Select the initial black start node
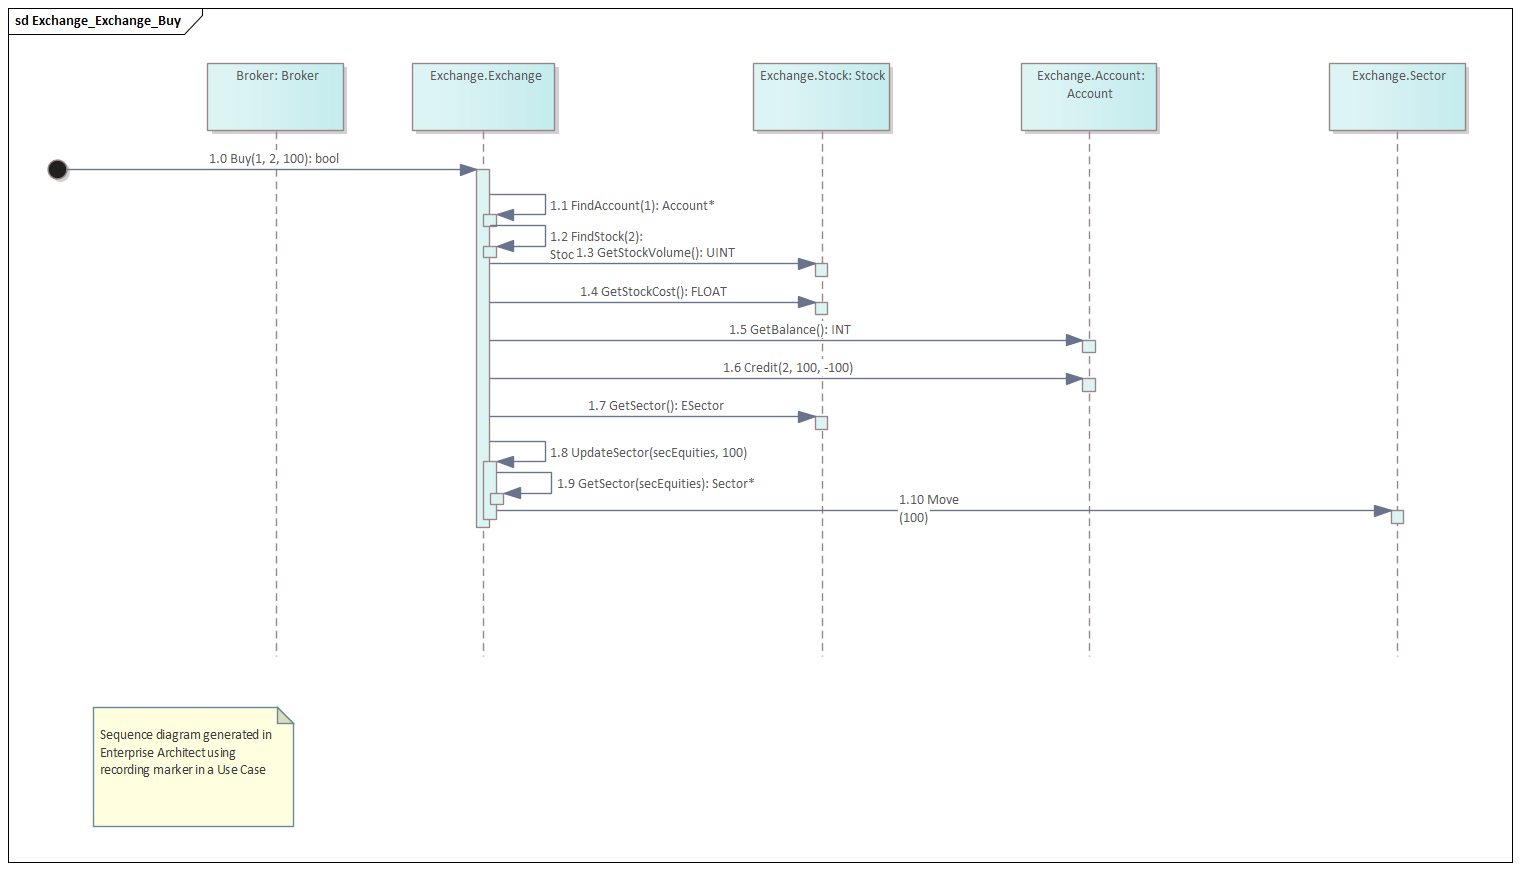Viewport: 1520px width, 871px height. coord(57,169)
